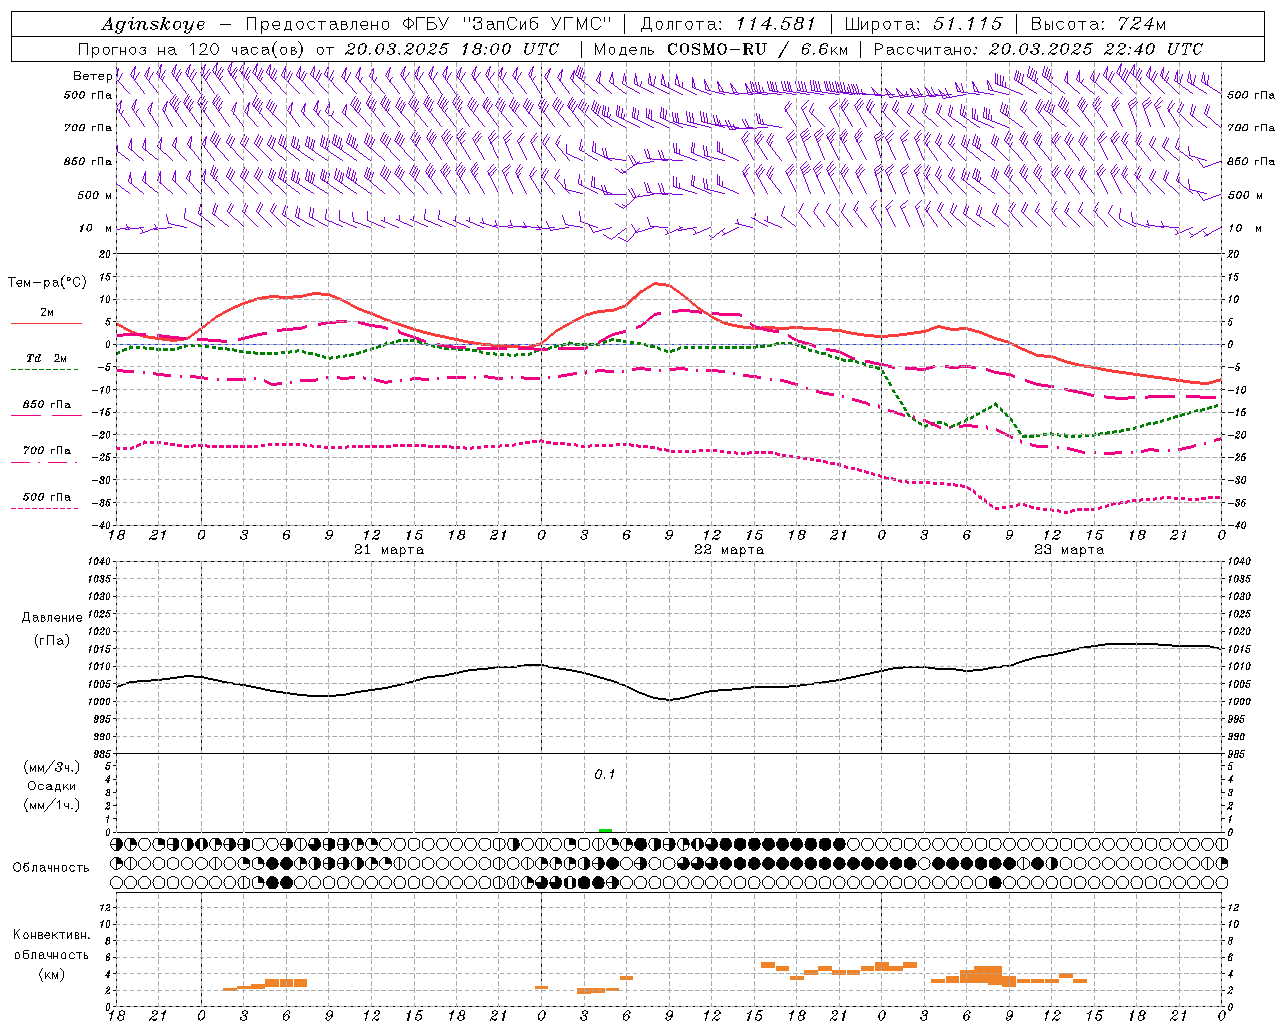Viewport: 1280px width, 1024px height.
Task: Click the "22 марта" date label
Action: tap(729, 550)
